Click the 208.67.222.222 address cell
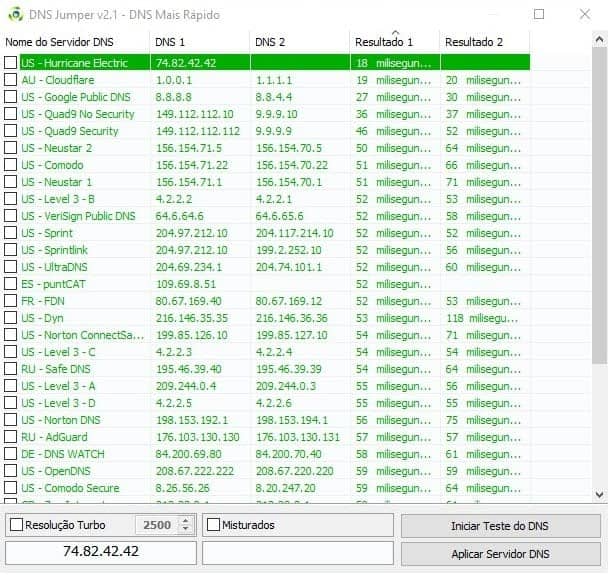The height and width of the screenshot is (575, 610). (195, 471)
